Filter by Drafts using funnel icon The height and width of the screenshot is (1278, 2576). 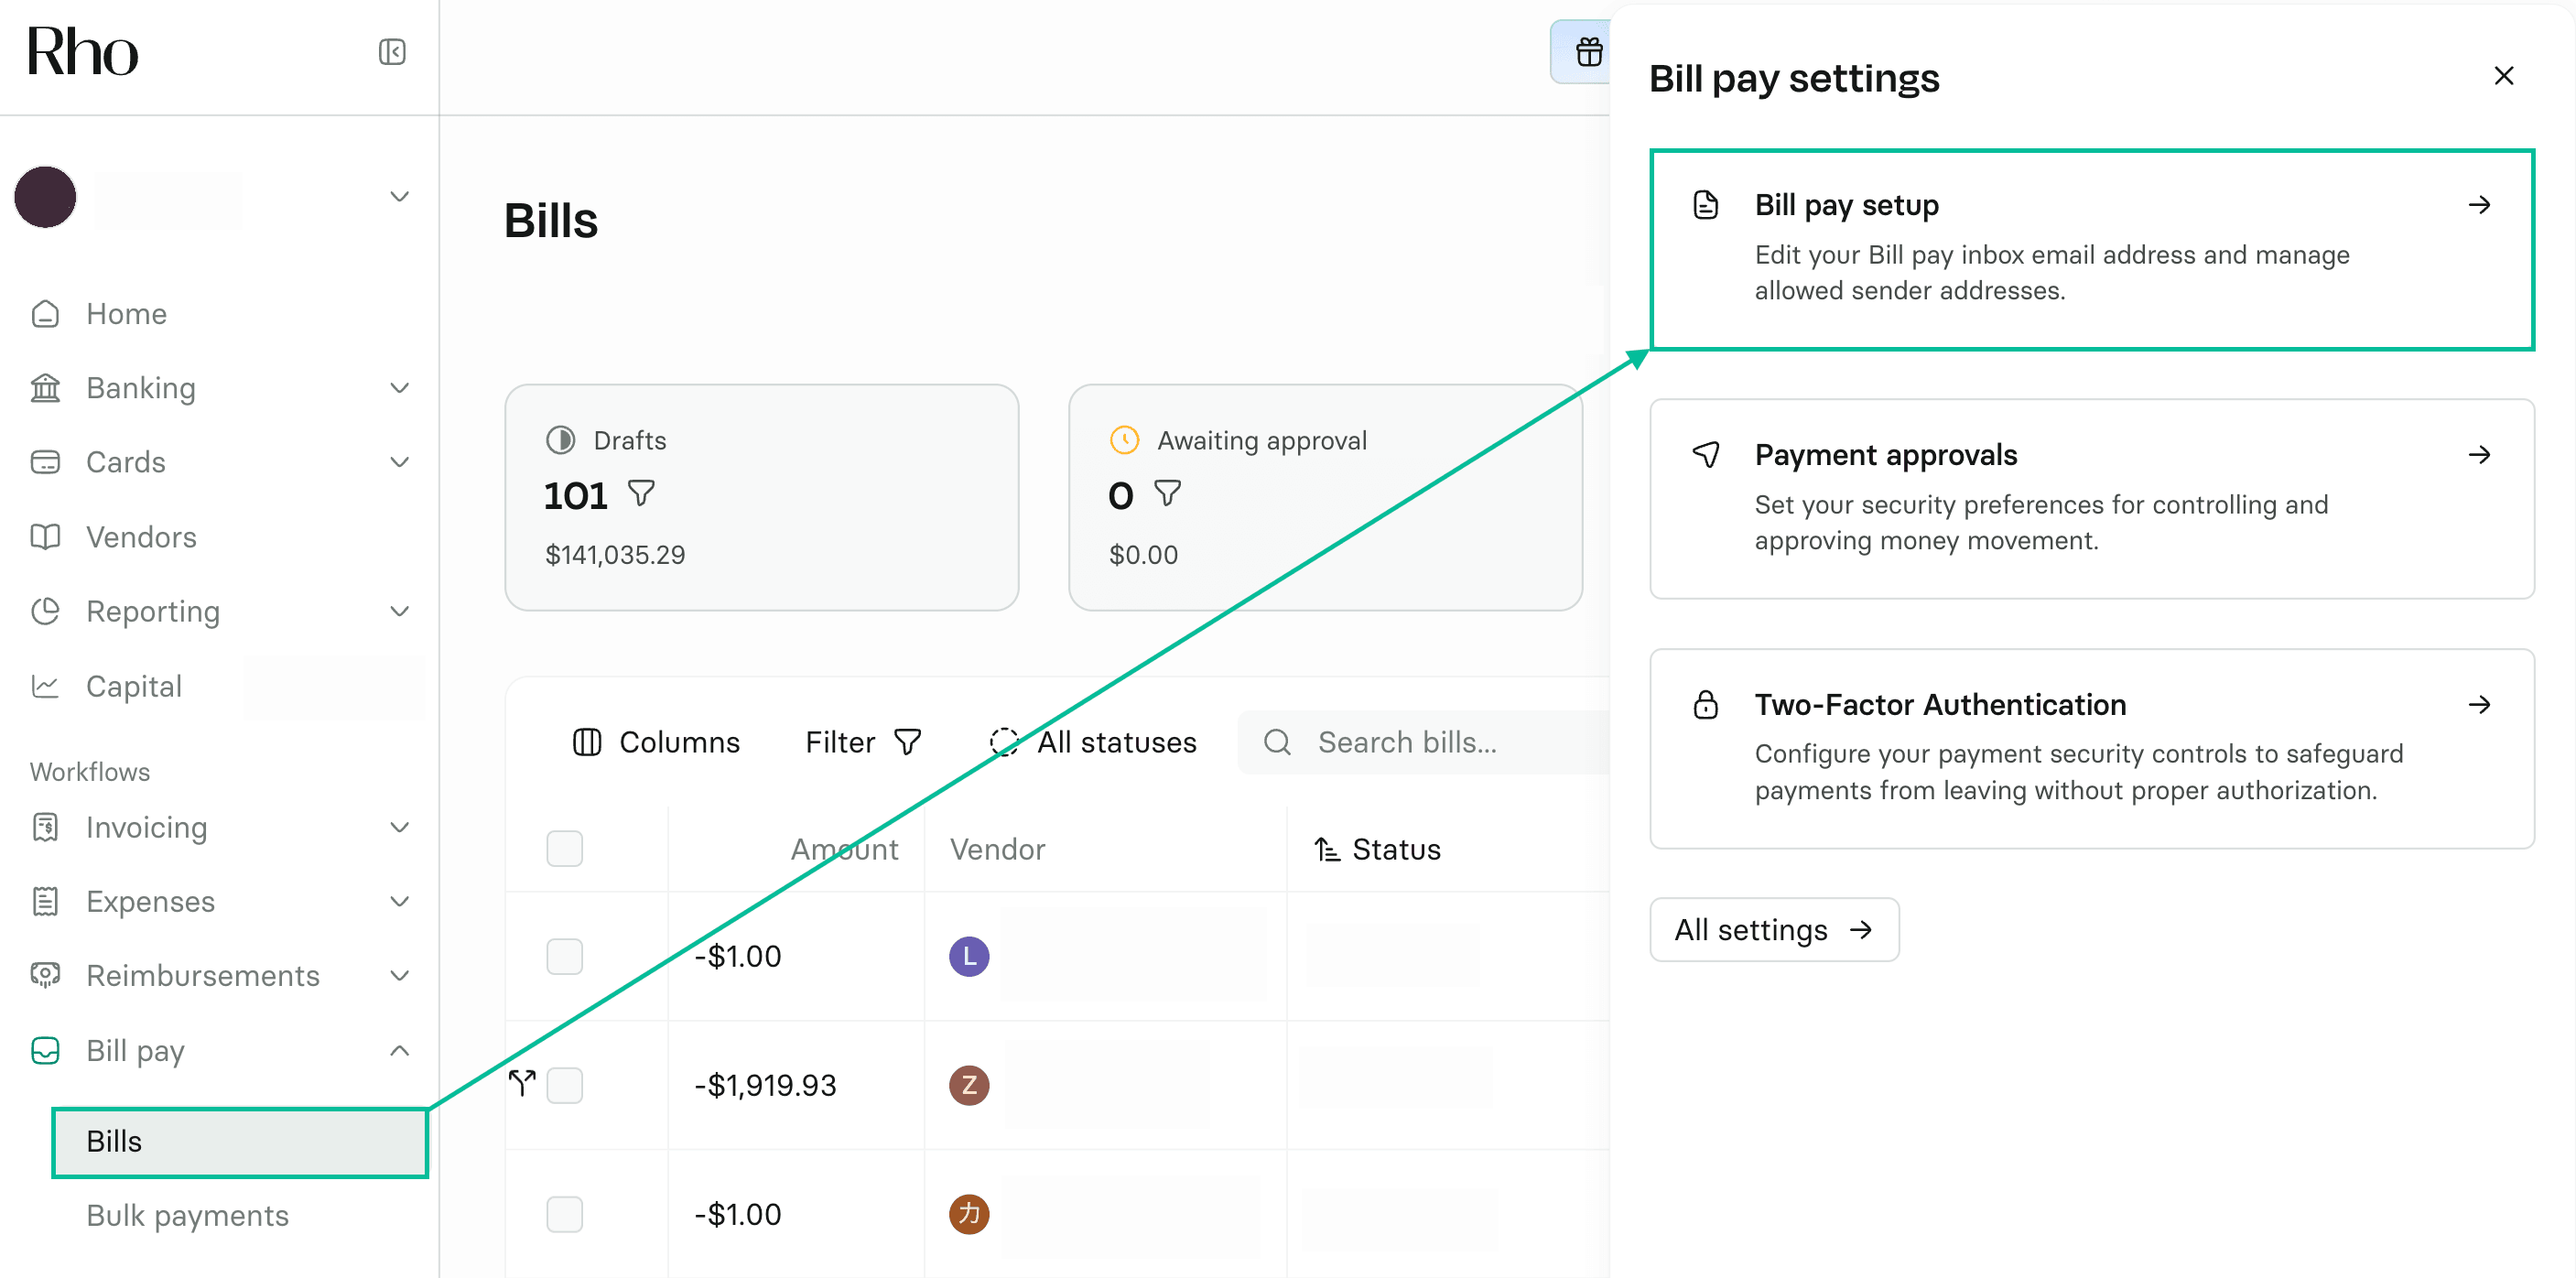pos(641,494)
